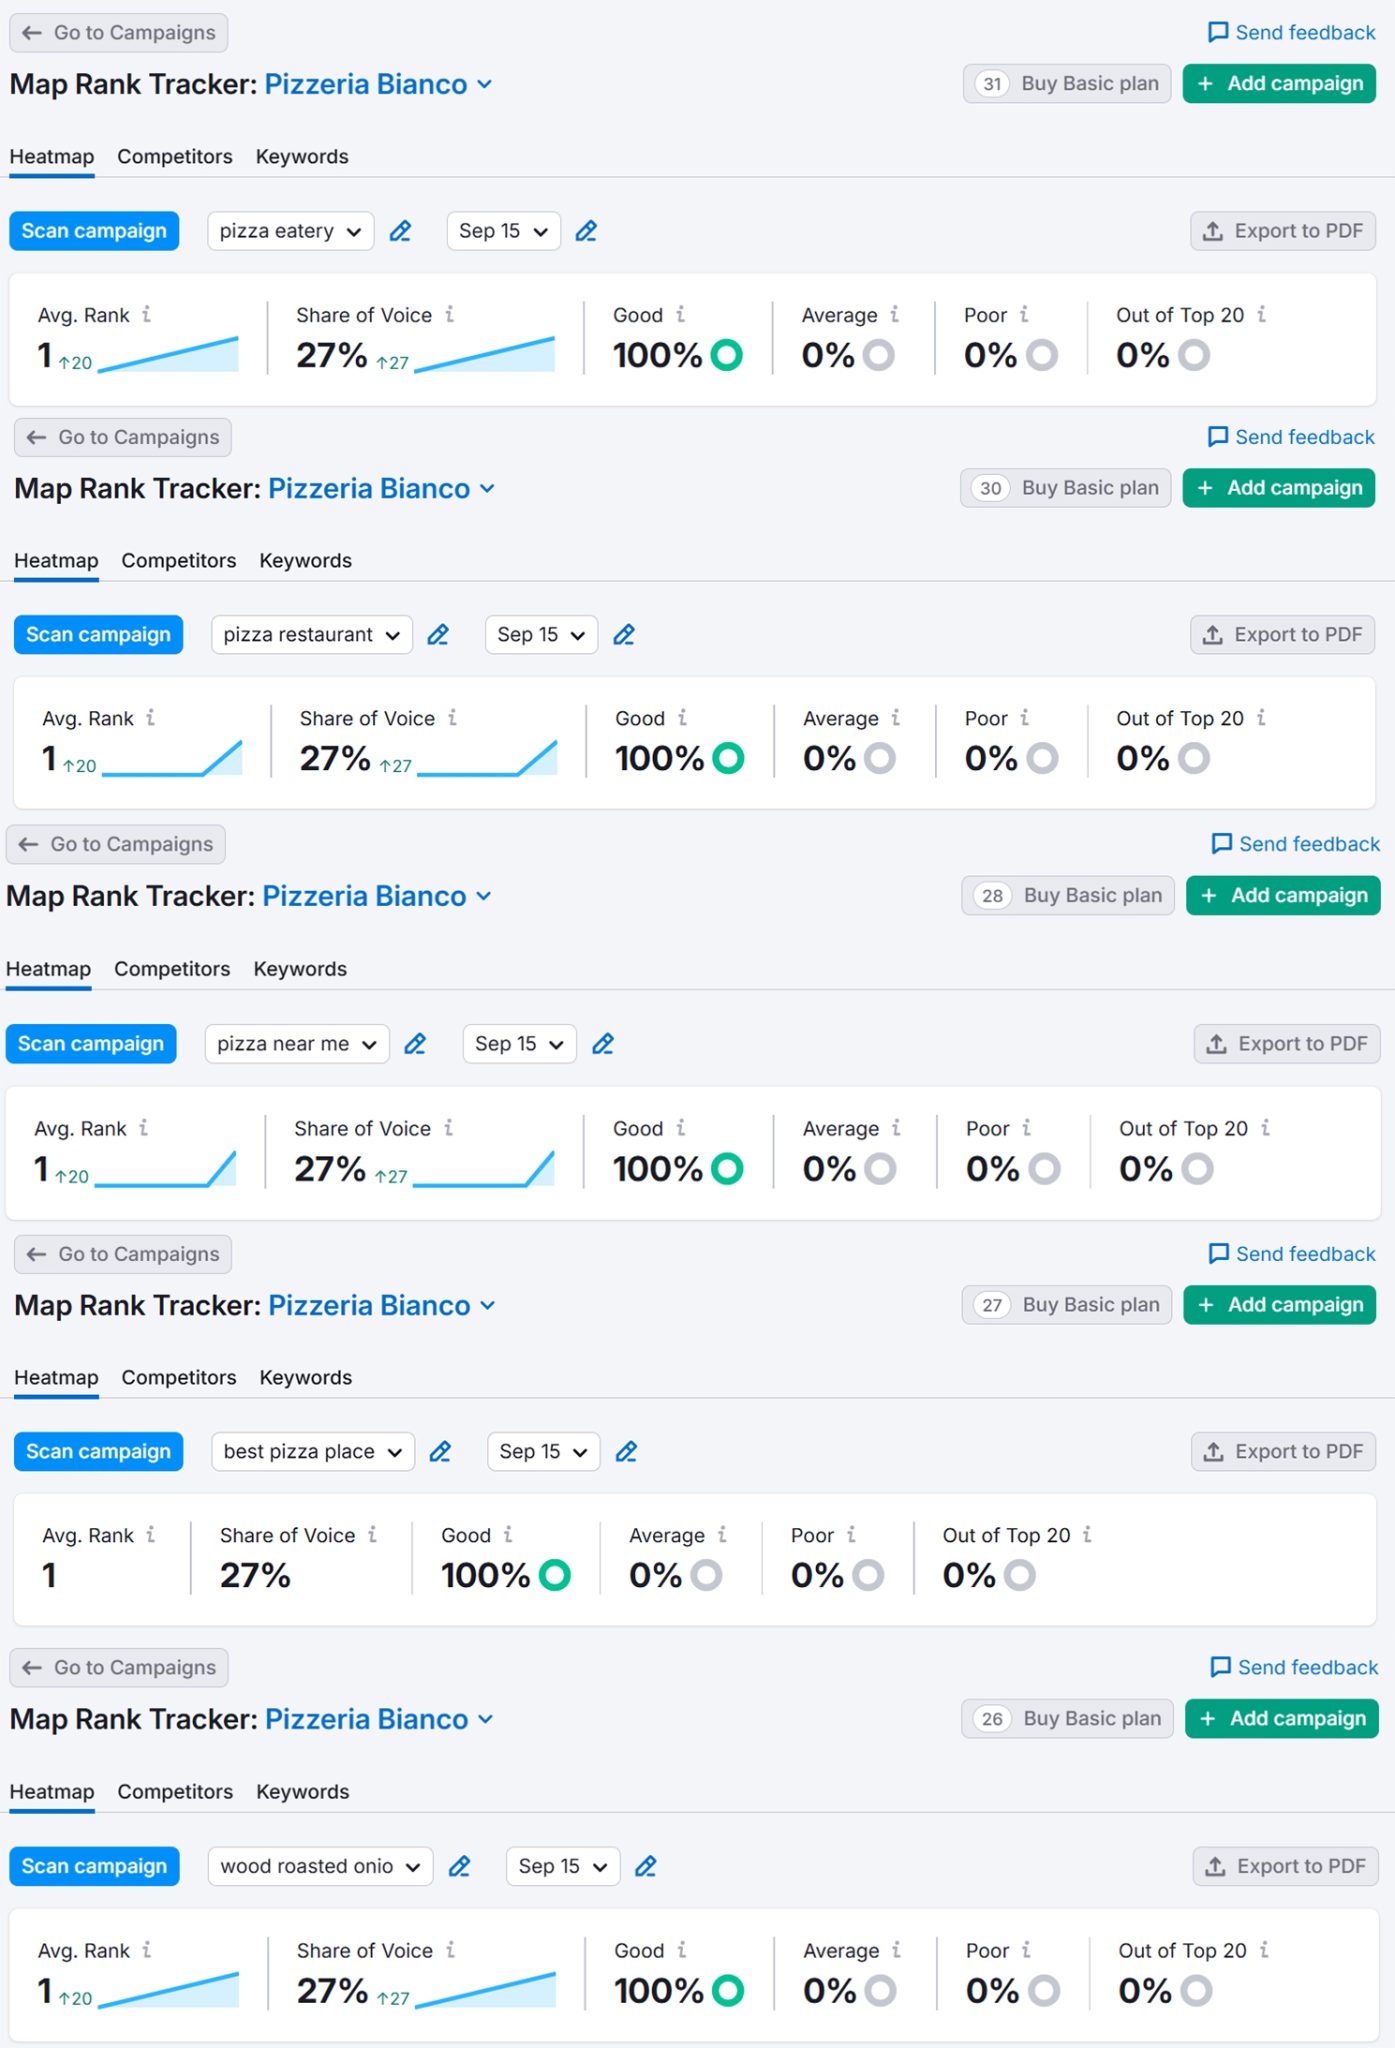Open Keywords tab in the pizza near me panel

300,969
